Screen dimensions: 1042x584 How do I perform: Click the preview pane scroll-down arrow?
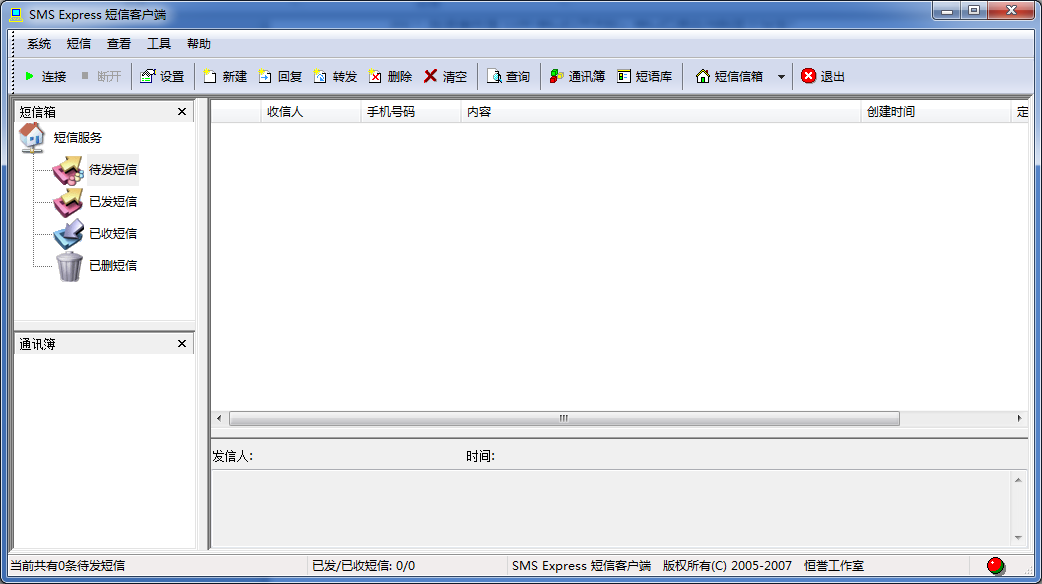(x=1018, y=538)
